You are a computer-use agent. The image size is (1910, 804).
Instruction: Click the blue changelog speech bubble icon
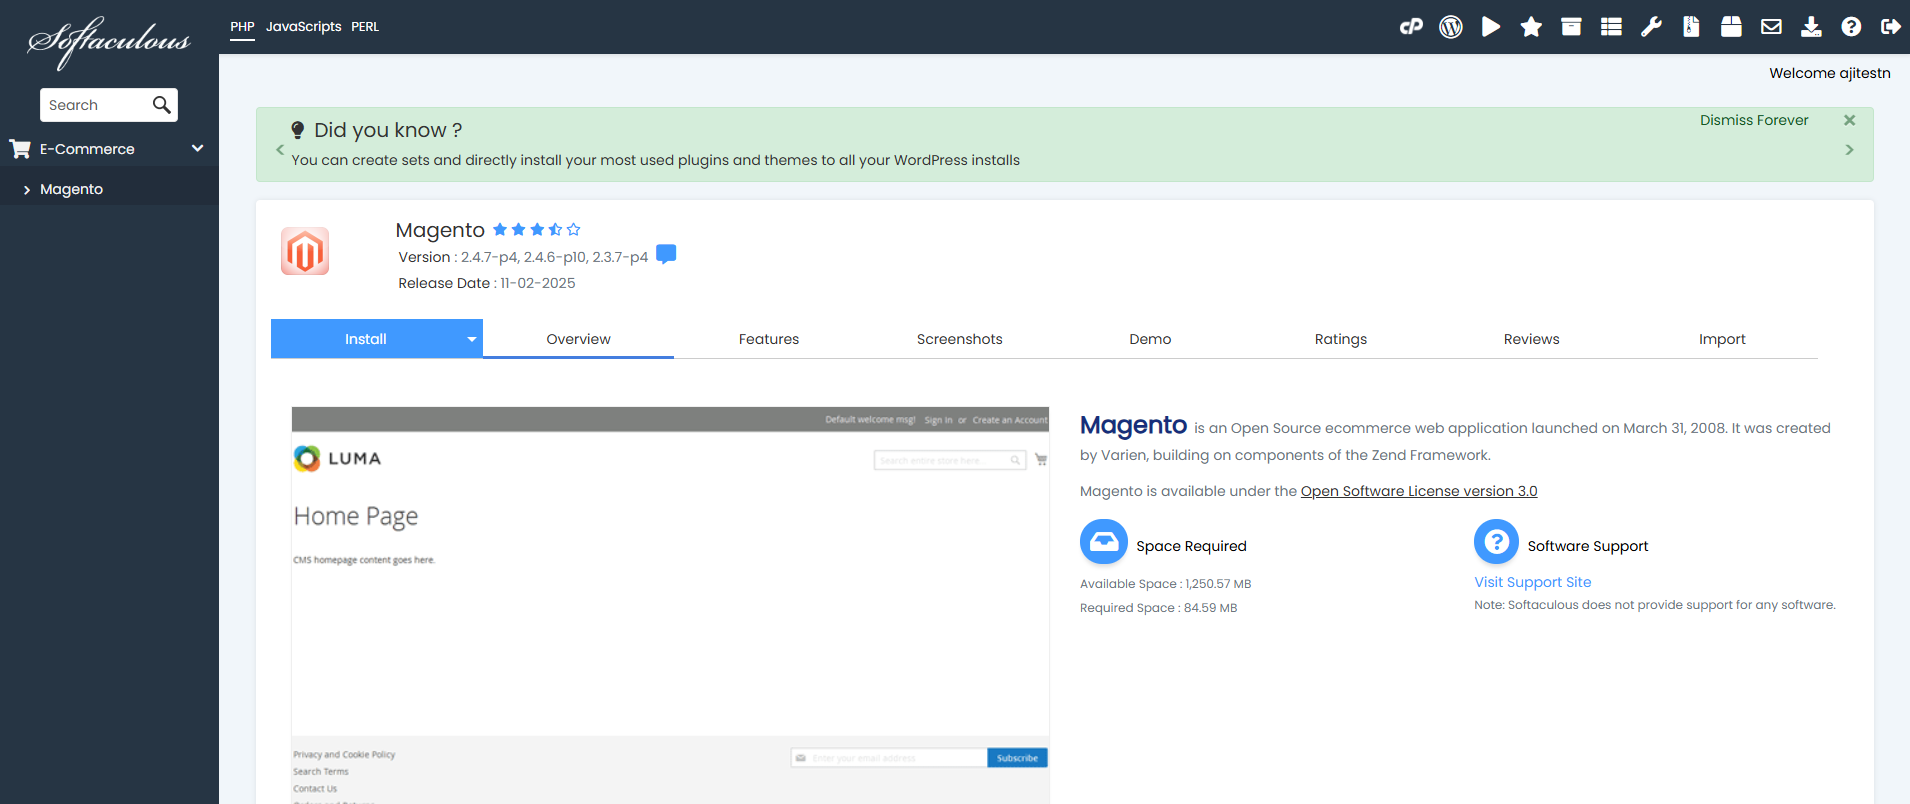666,254
